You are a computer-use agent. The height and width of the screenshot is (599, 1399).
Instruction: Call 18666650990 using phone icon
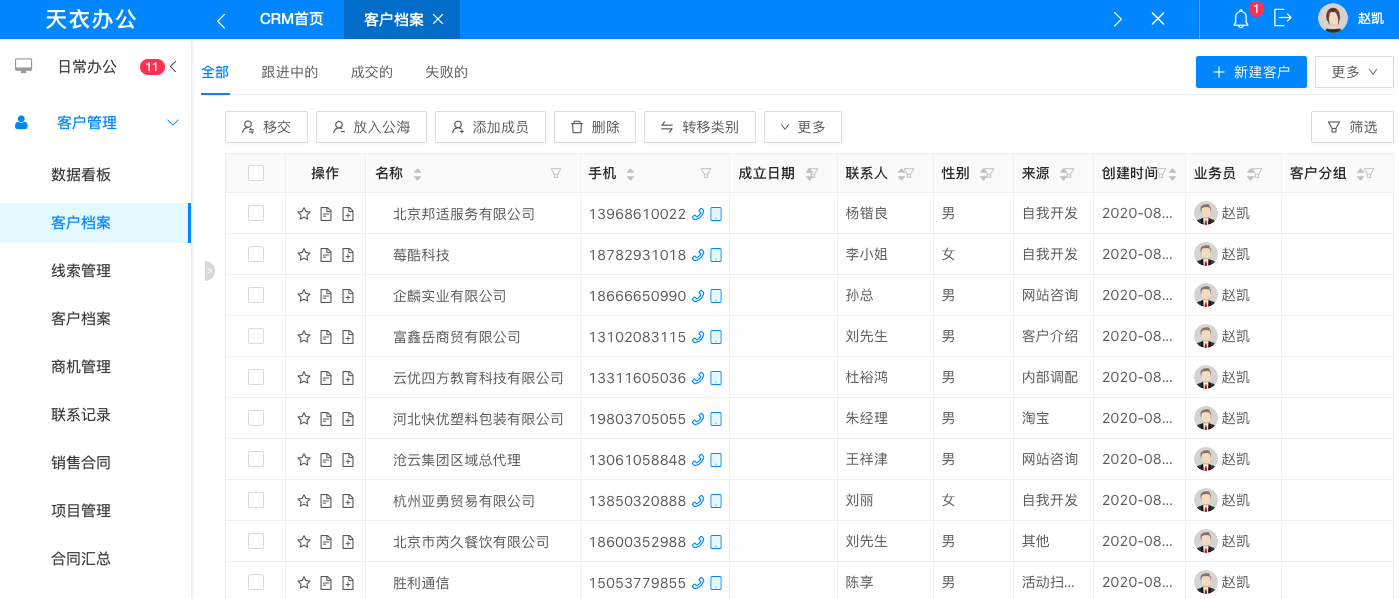point(698,296)
